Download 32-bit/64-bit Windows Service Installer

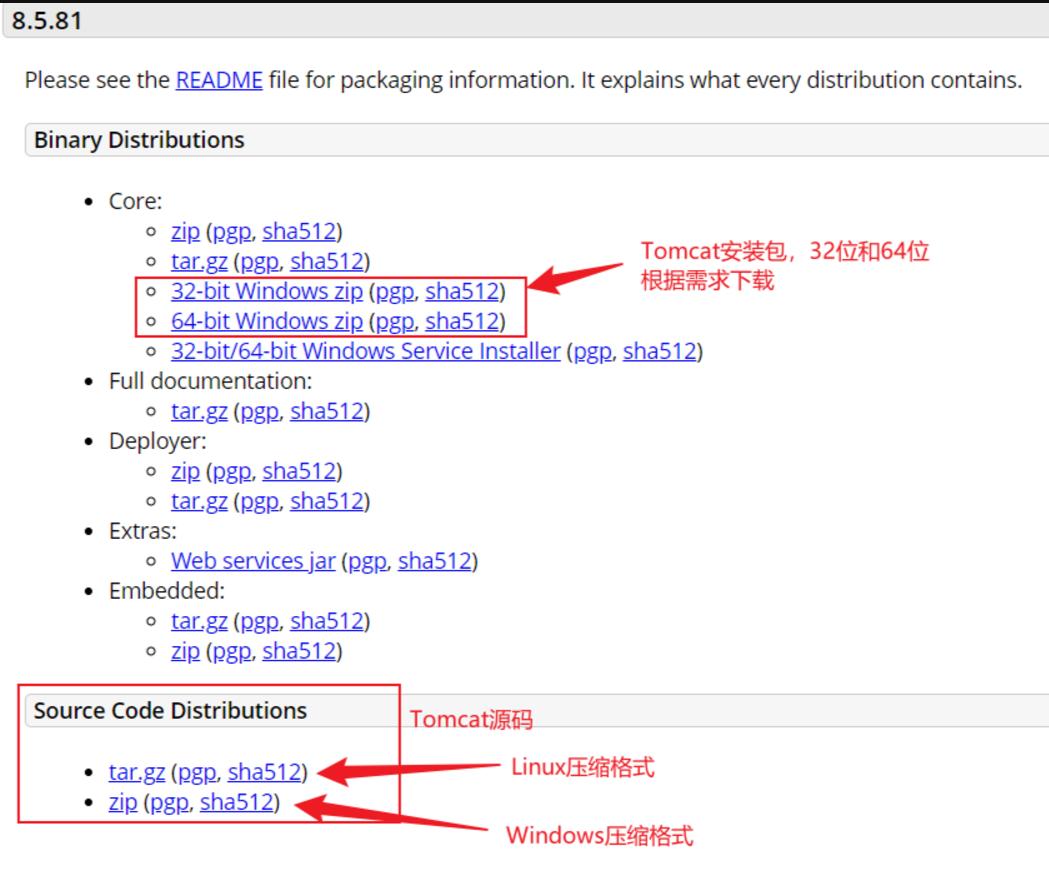pos(366,352)
